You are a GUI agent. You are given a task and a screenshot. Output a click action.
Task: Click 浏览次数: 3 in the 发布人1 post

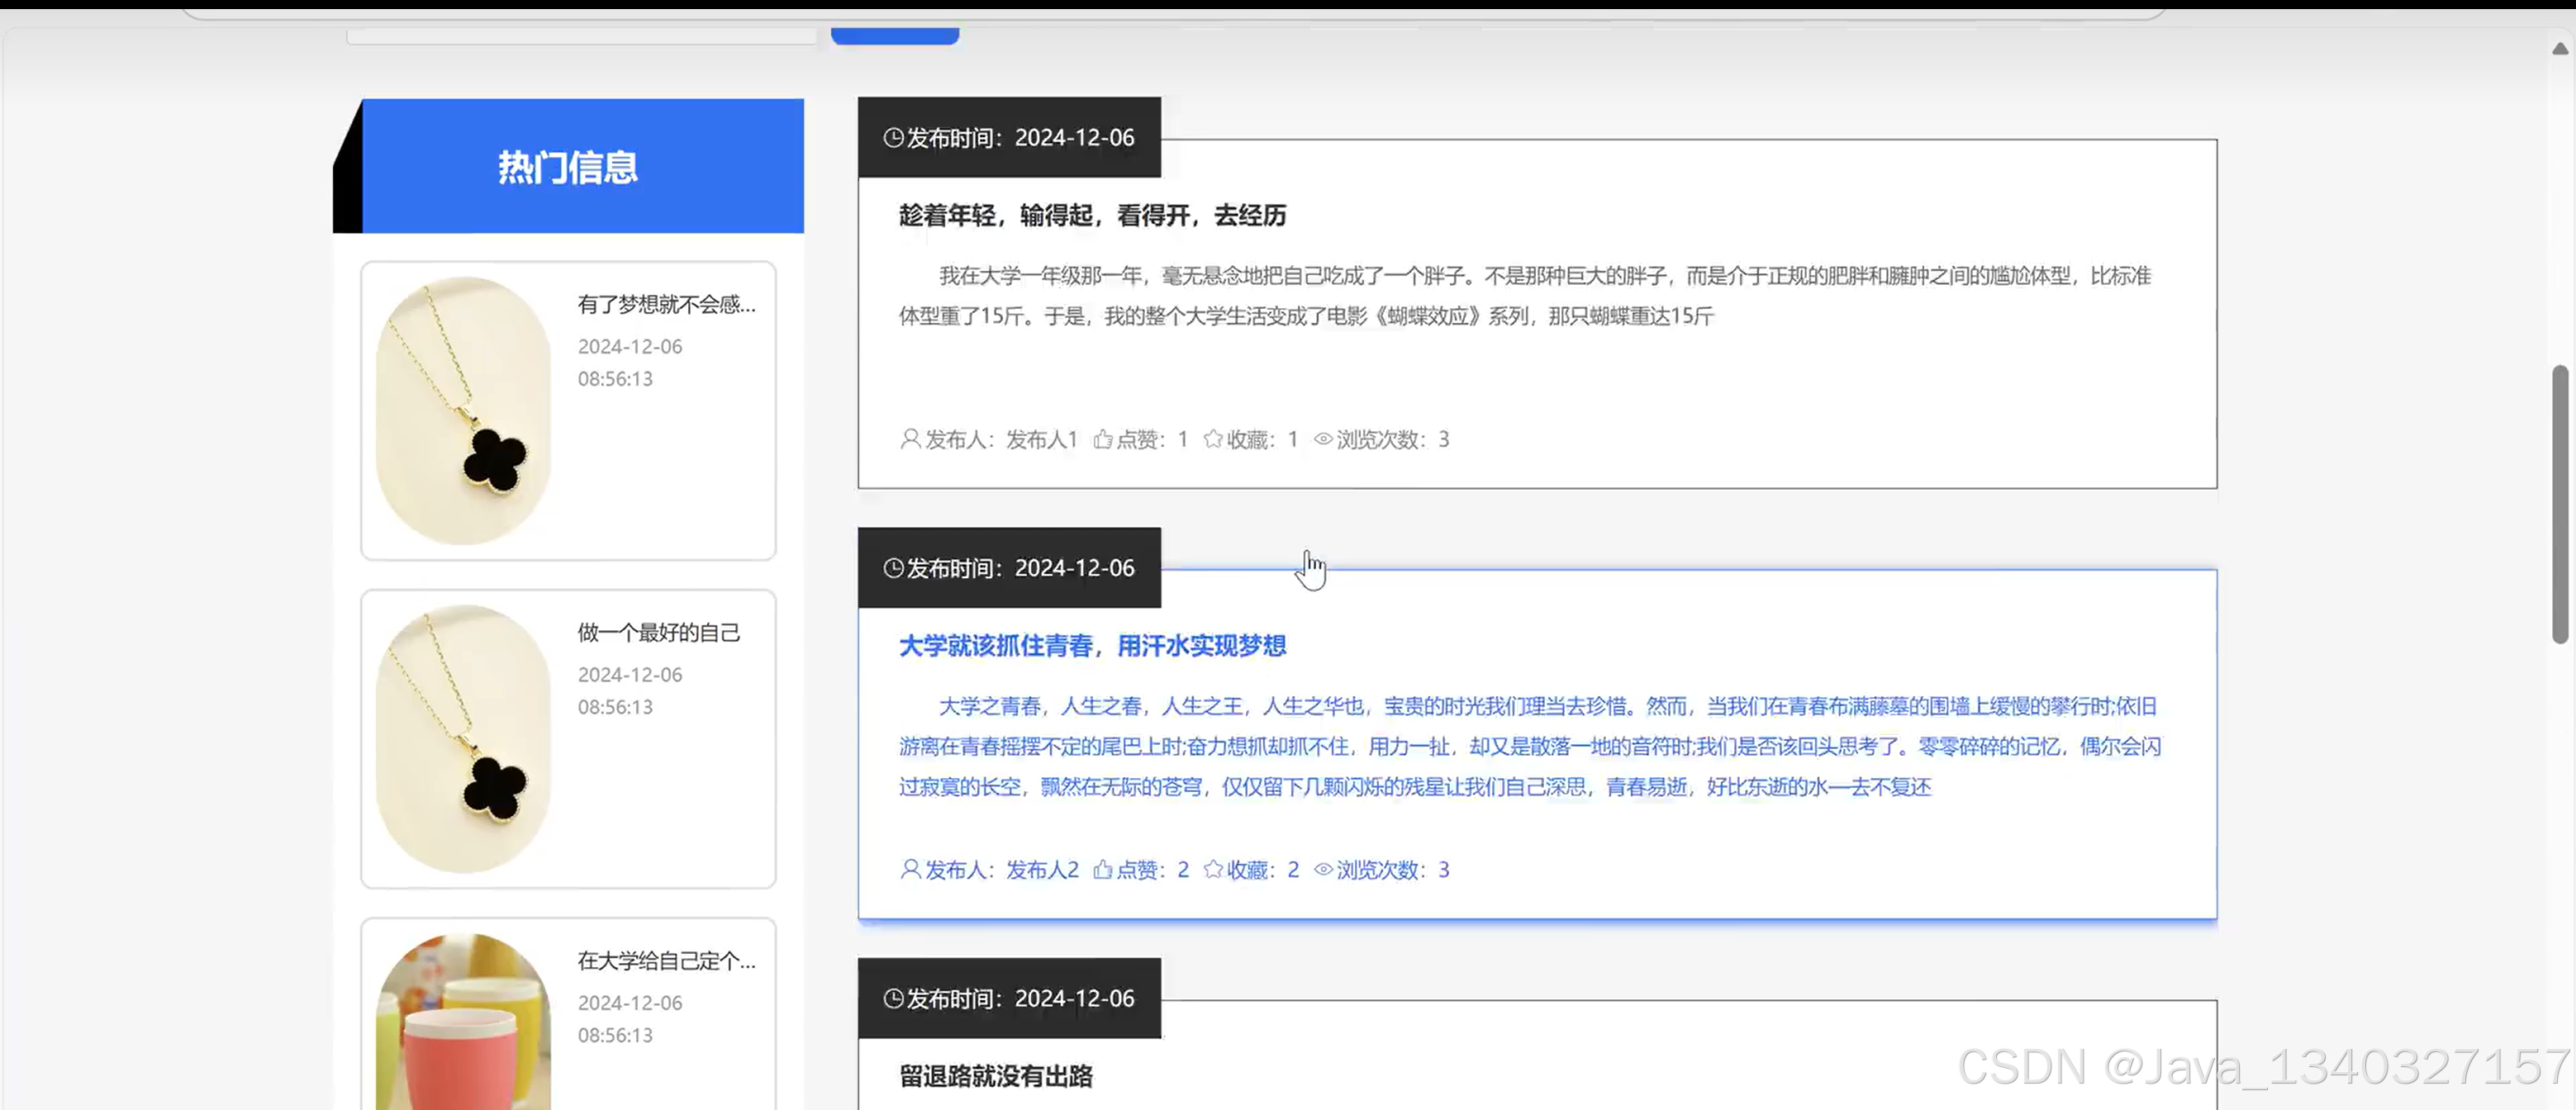(1393, 439)
